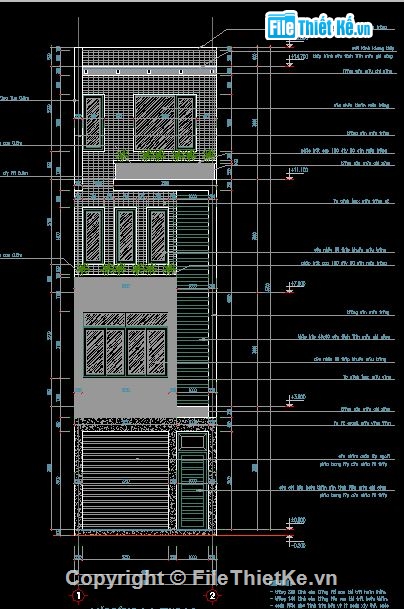Select the garage roller shutter door

(125, 480)
